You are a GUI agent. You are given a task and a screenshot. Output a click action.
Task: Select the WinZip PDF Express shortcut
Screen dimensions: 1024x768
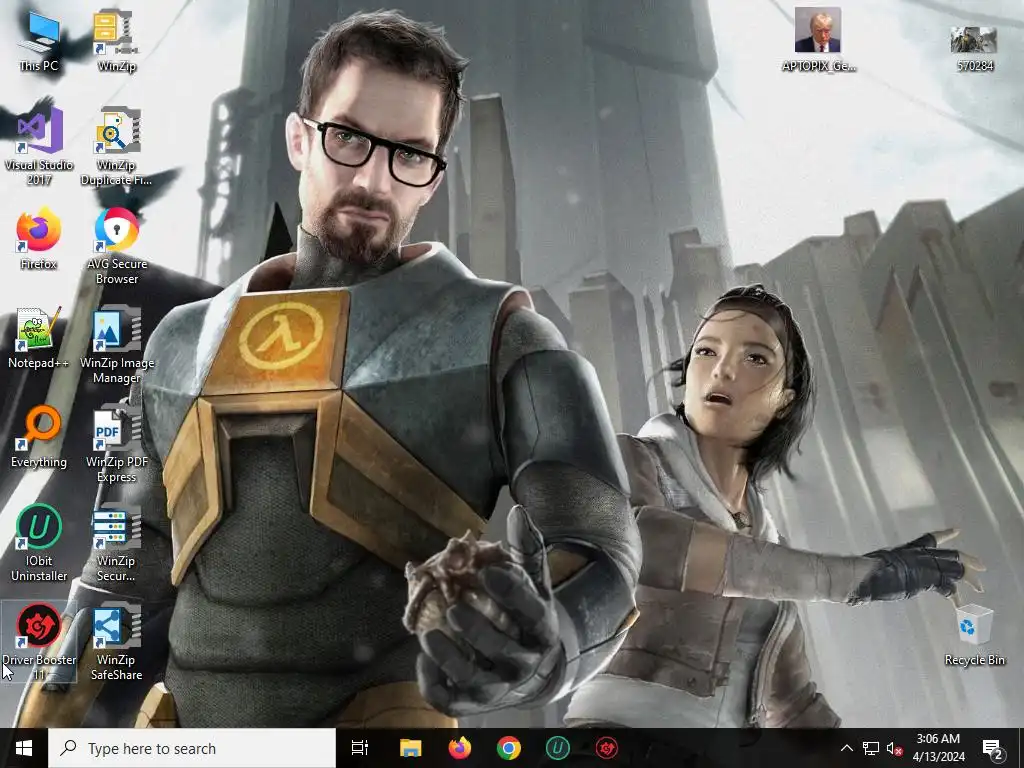pos(116,445)
